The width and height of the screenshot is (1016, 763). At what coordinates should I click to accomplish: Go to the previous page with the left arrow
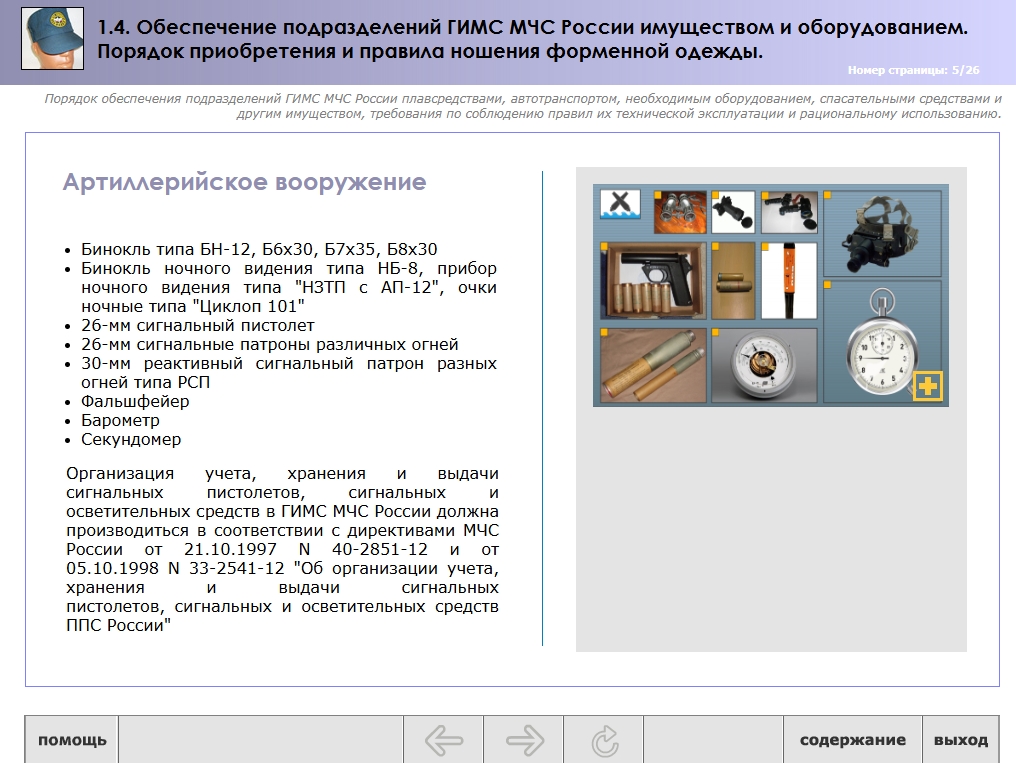coord(444,740)
